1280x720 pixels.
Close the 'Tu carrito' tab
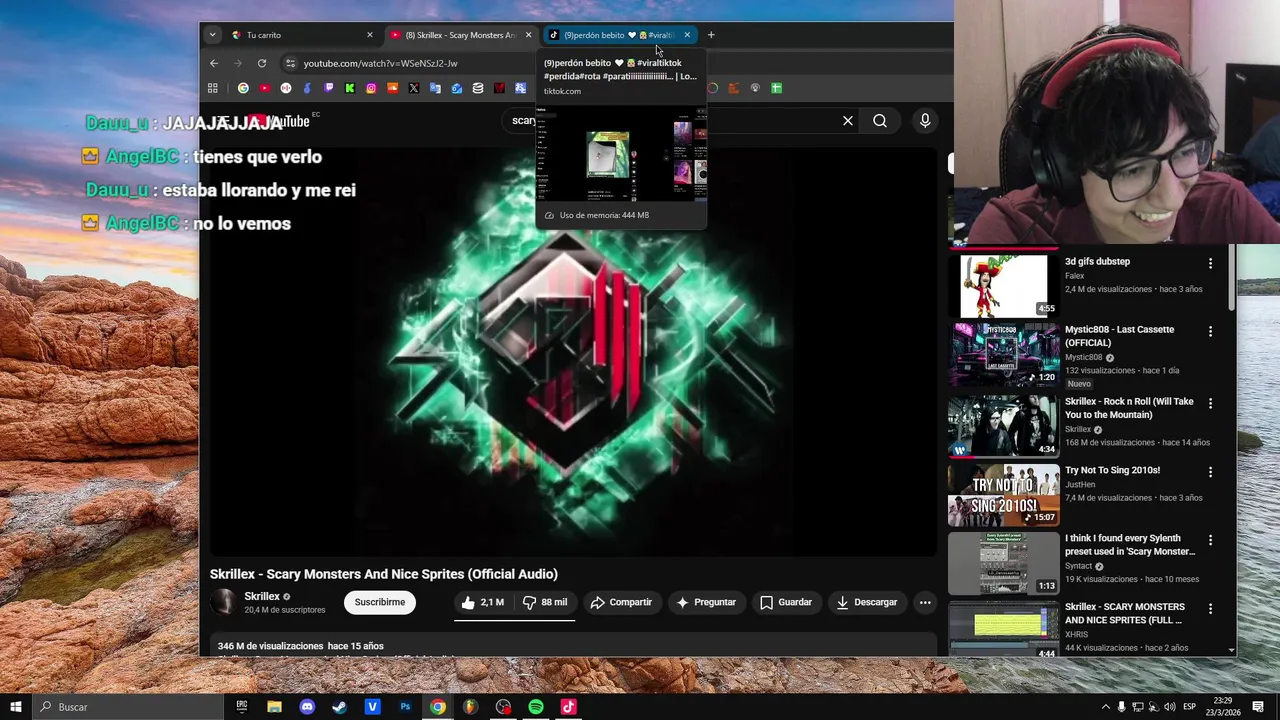click(369, 35)
